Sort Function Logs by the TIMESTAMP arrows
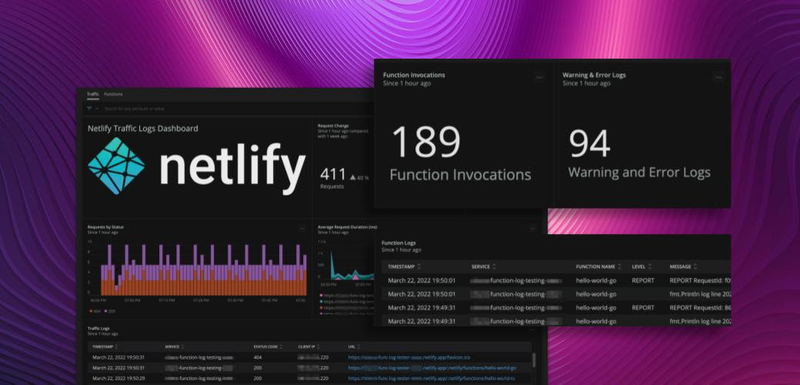The height and width of the screenshot is (385, 800). (x=419, y=267)
